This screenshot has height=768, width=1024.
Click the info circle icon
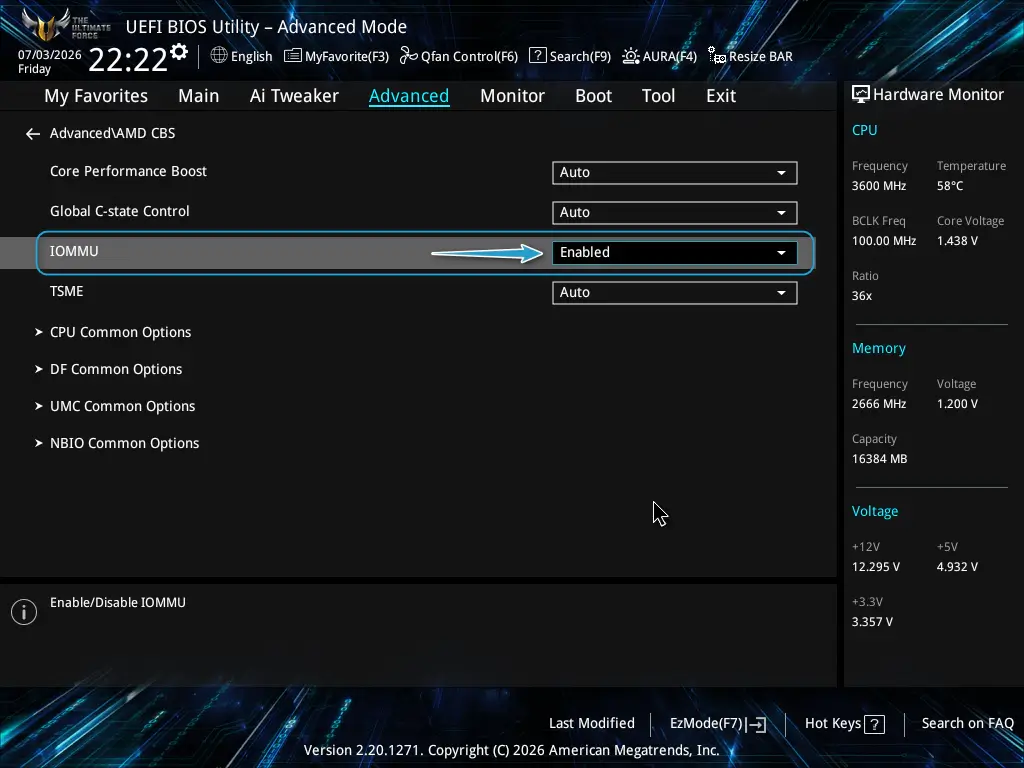coord(24,611)
